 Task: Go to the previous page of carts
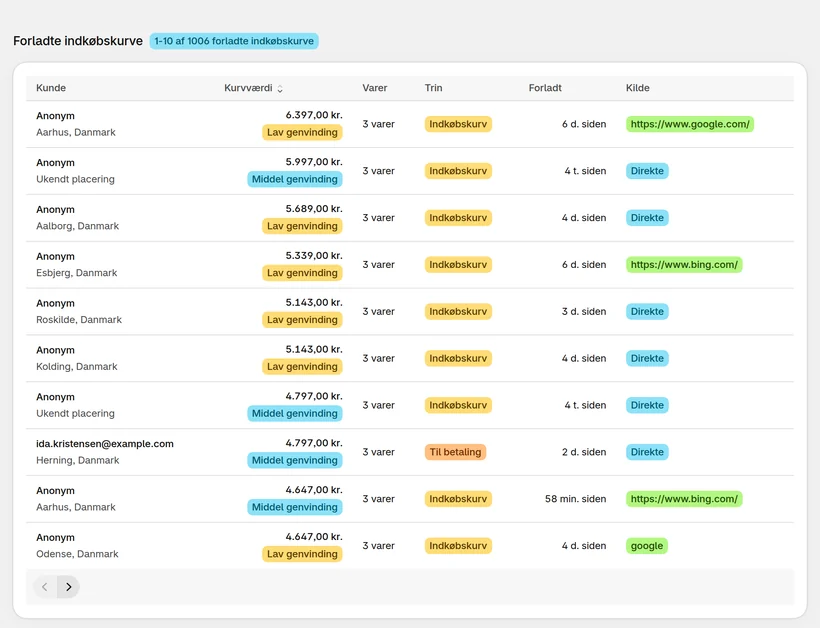45,587
